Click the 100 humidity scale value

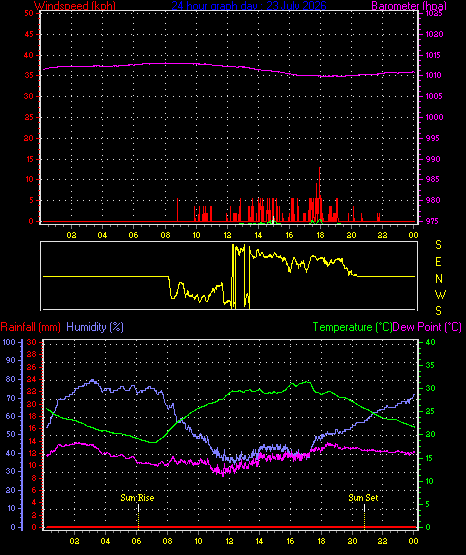[x=9, y=342]
